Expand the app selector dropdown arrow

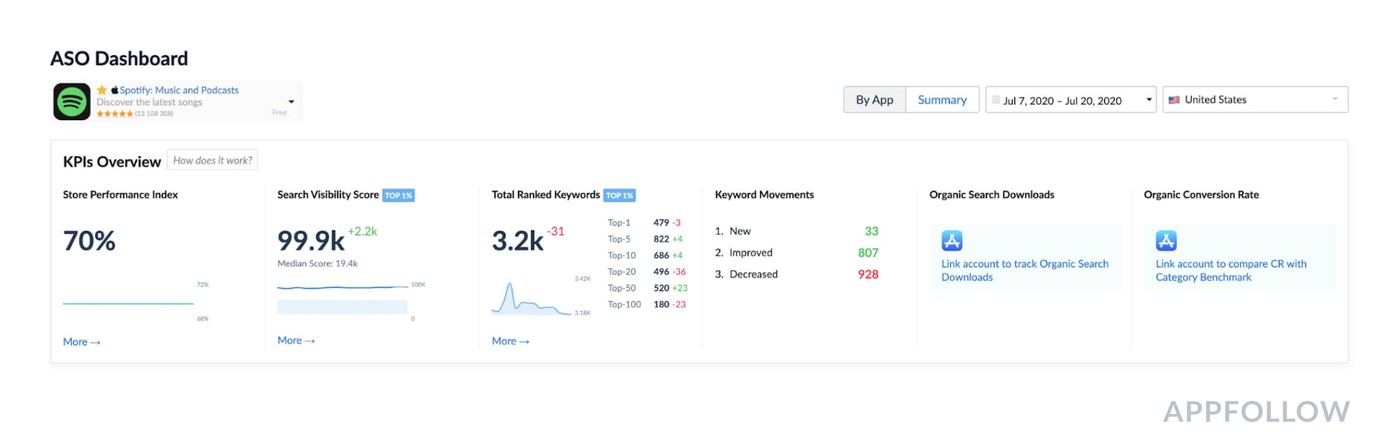click(291, 102)
